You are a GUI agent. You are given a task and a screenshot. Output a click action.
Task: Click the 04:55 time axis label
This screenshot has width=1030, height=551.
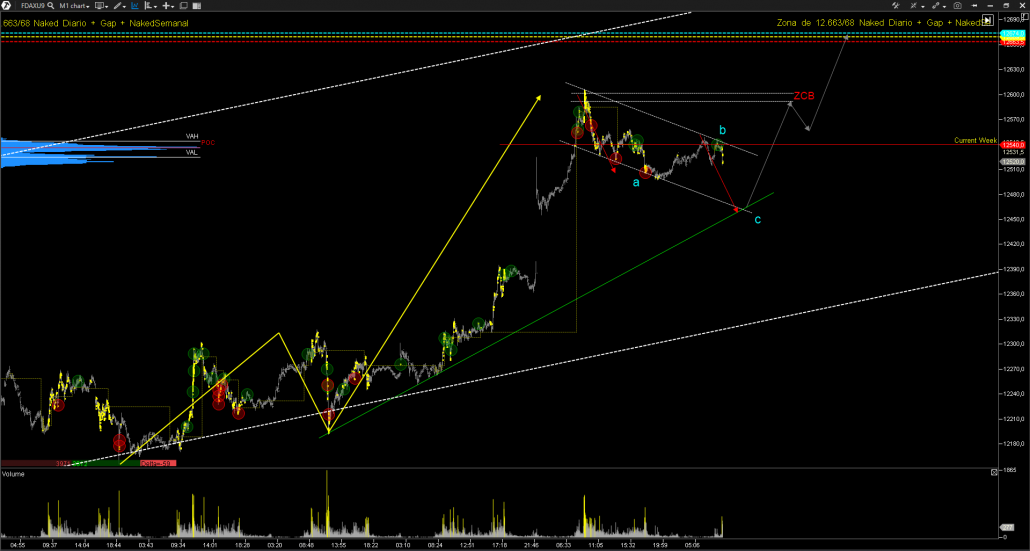pyautogui.click(x=19, y=544)
